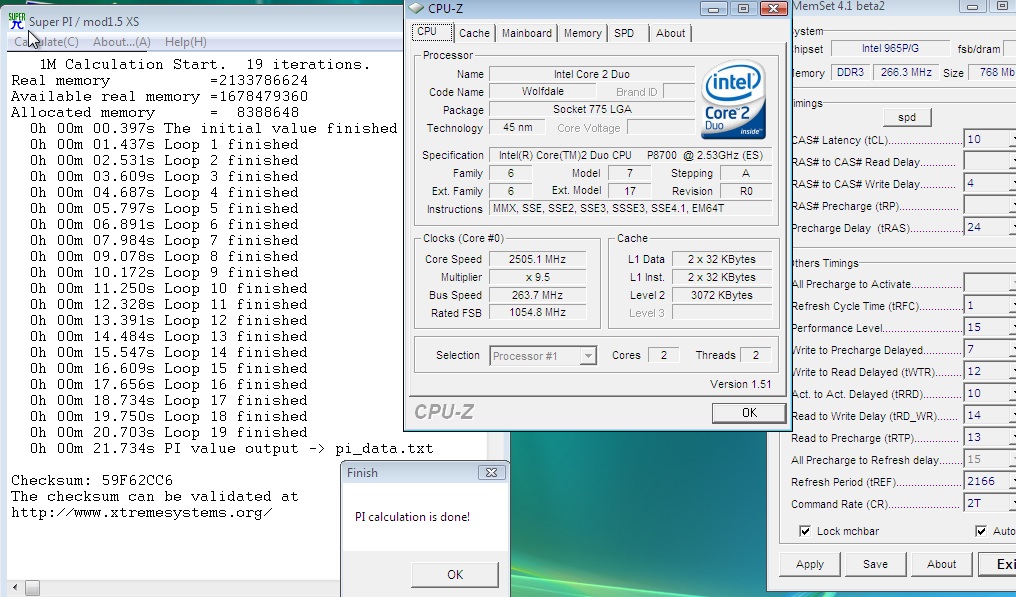
Task: Open the Command Rate (CR) dropdown
Action: pos(1012,504)
